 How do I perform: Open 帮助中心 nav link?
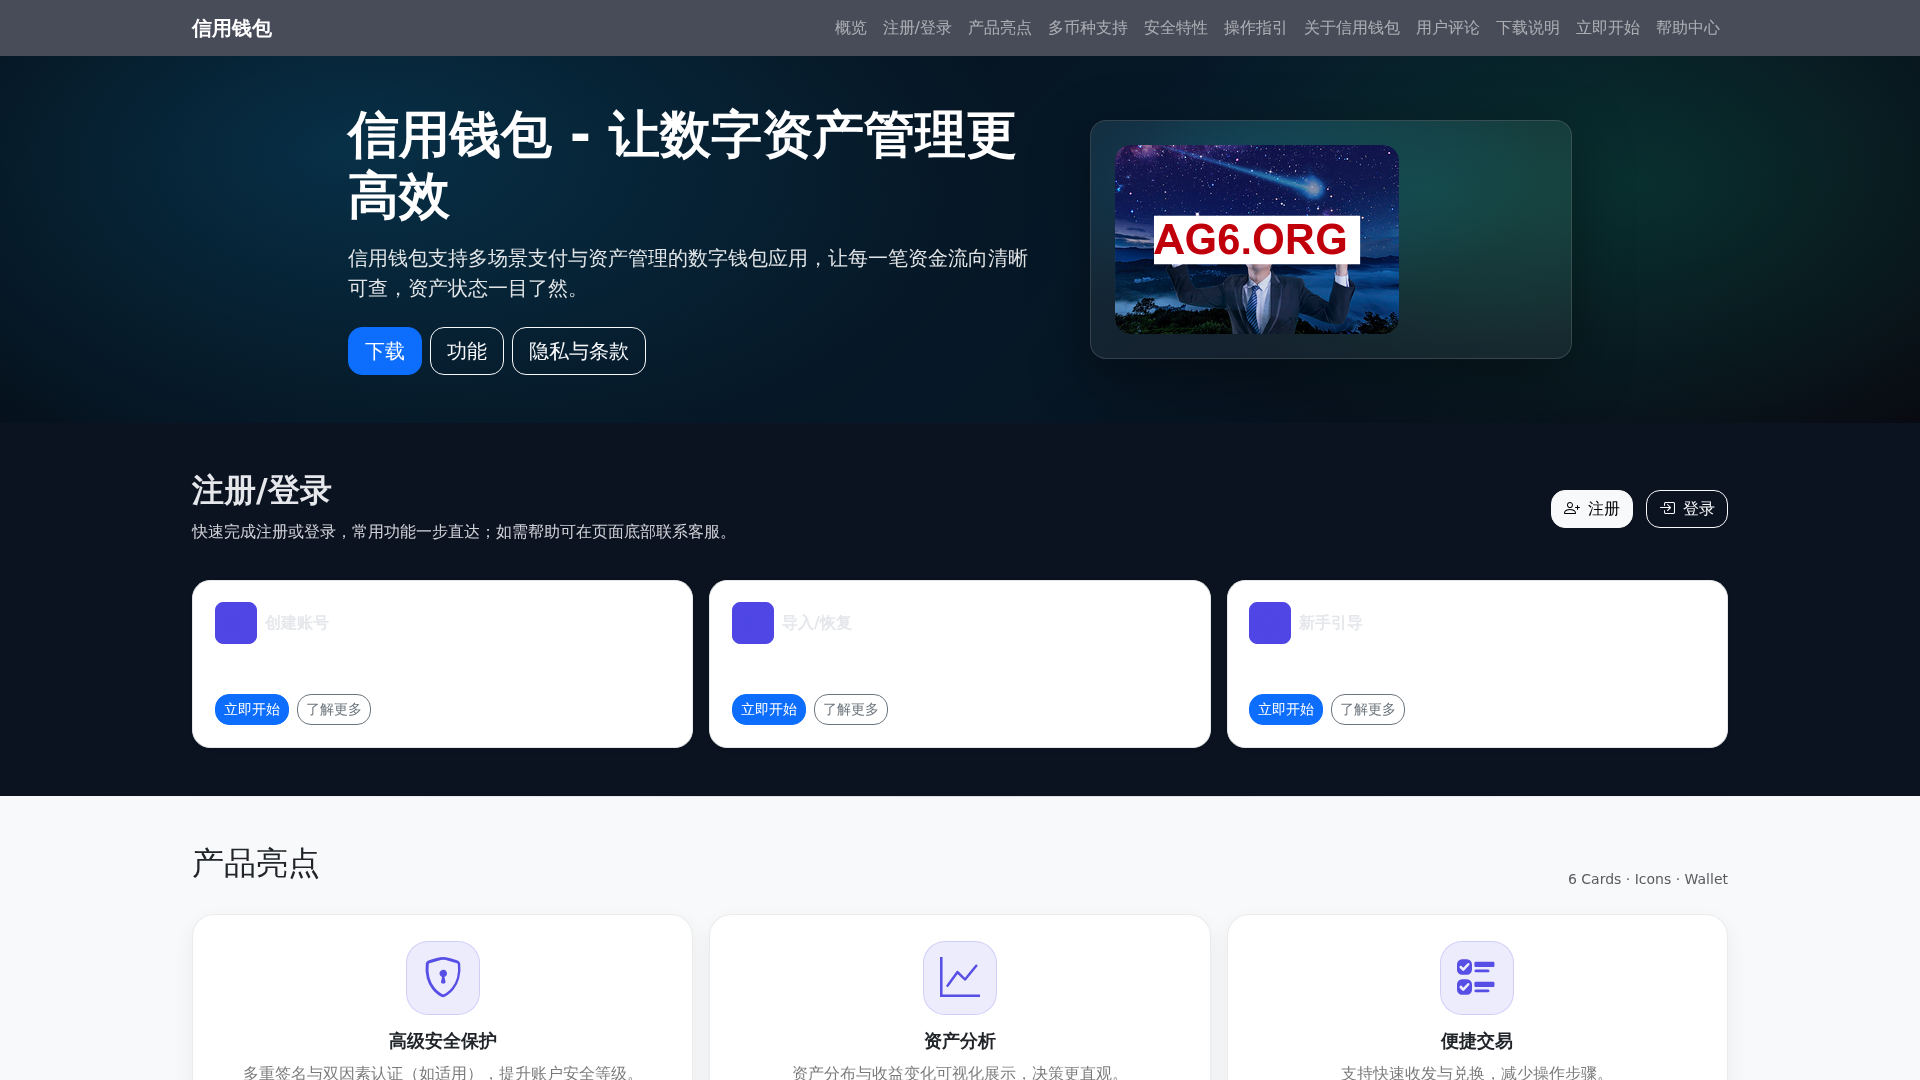1688,28
